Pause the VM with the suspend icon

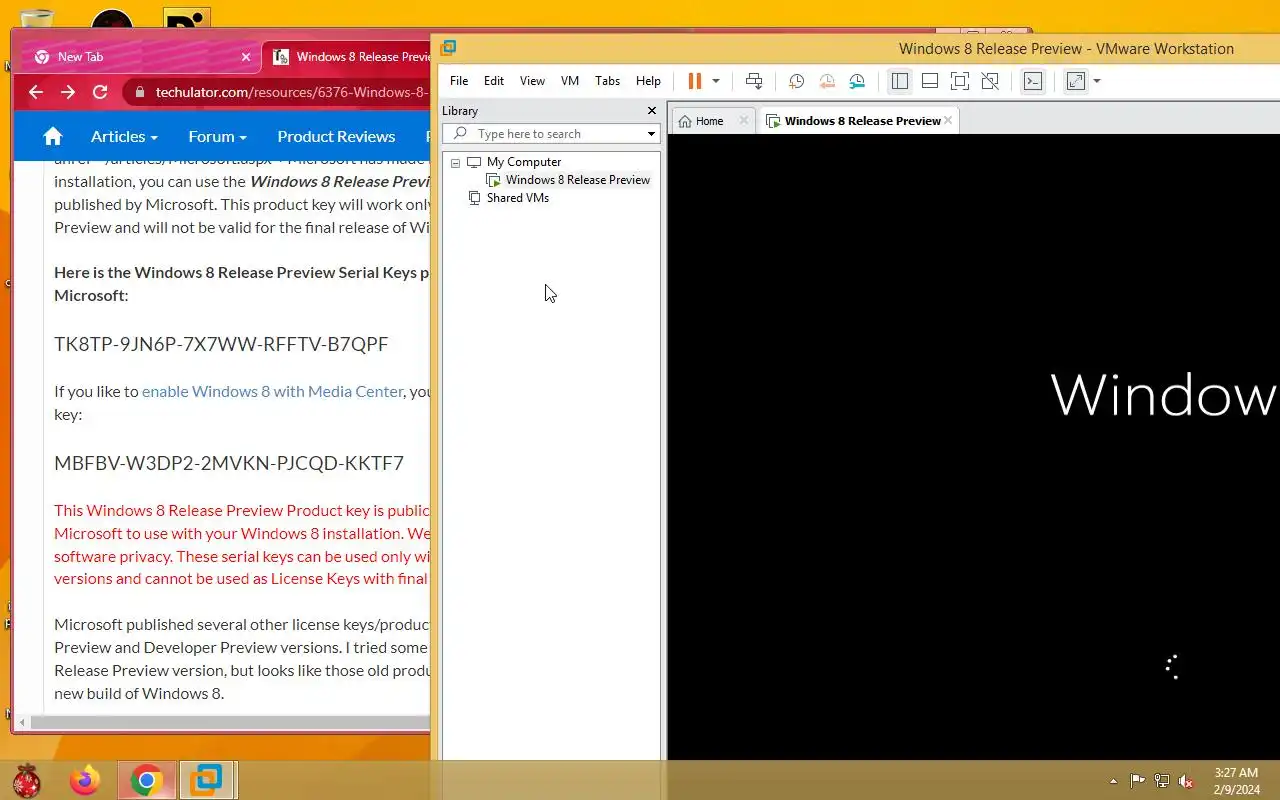click(694, 81)
